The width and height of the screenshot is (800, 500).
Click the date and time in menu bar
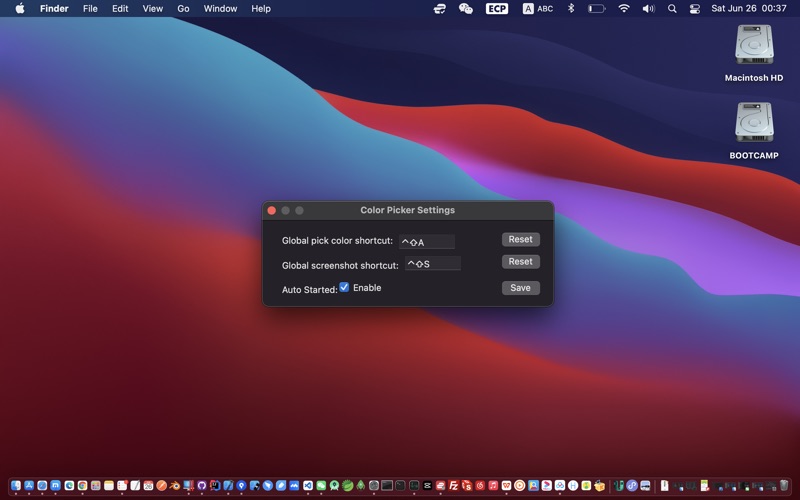click(749, 9)
